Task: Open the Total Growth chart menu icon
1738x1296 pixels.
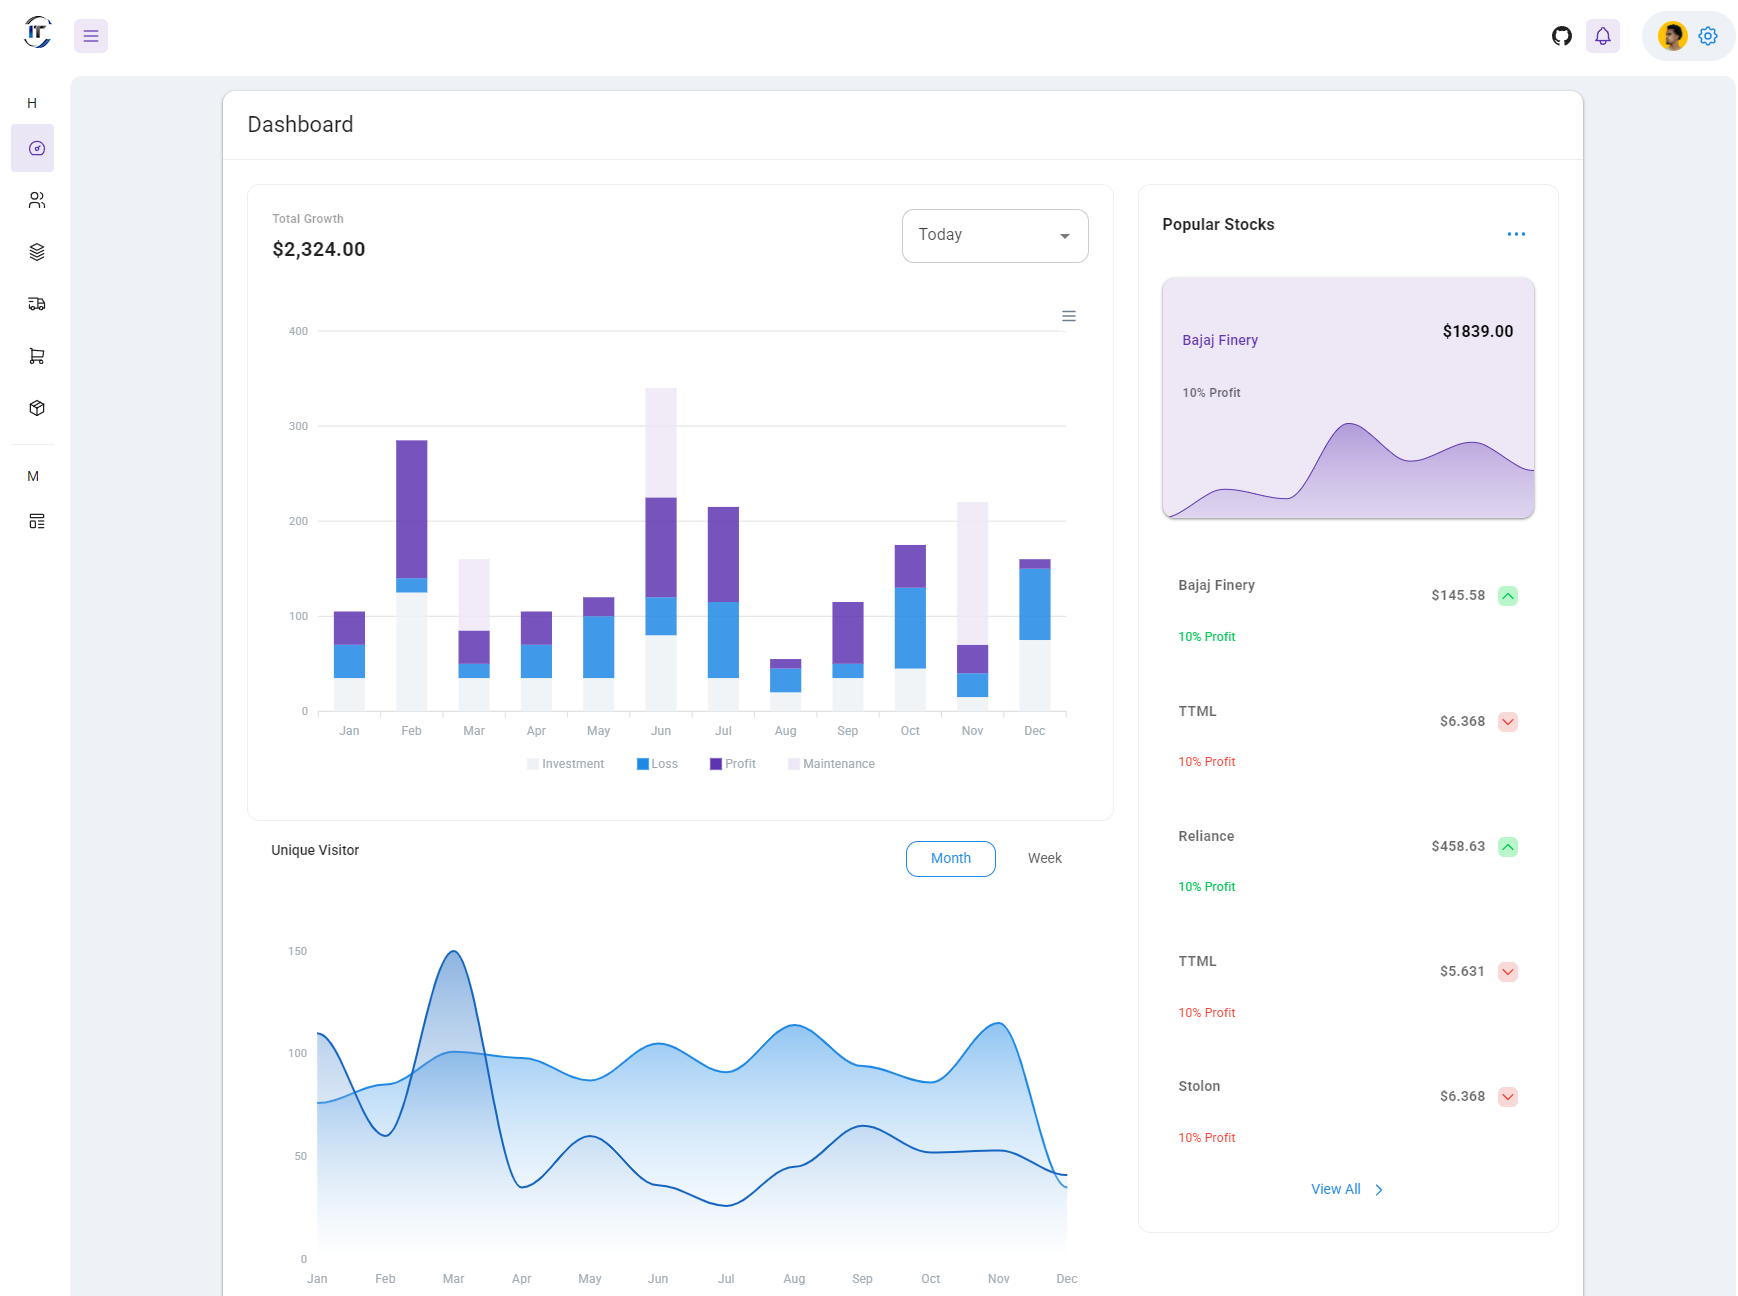Action: click(x=1069, y=316)
